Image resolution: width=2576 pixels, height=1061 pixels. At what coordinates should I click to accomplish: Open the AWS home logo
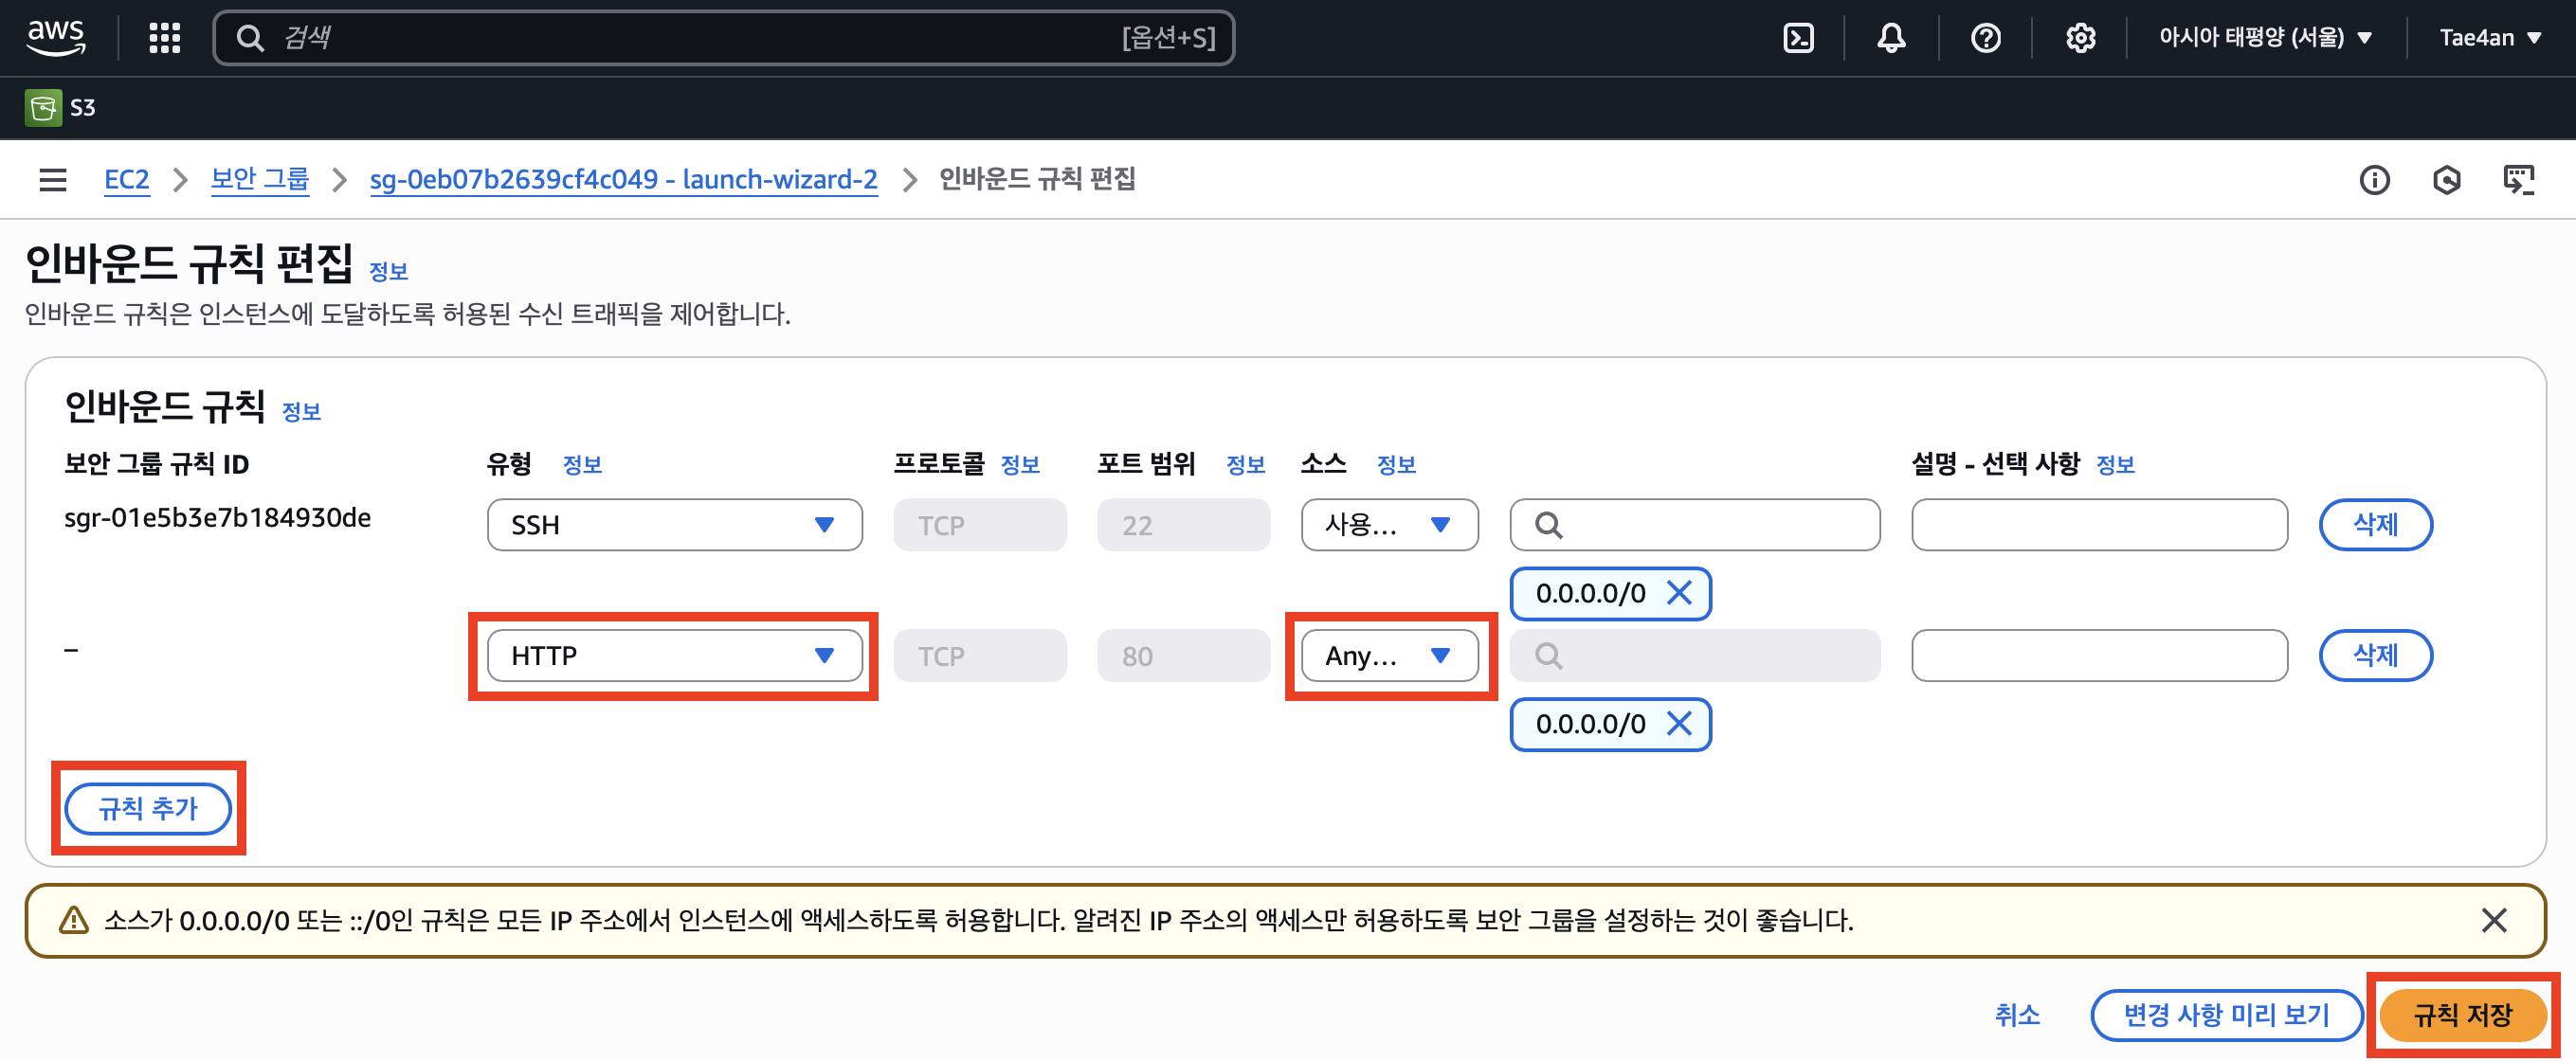pyautogui.click(x=56, y=37)
